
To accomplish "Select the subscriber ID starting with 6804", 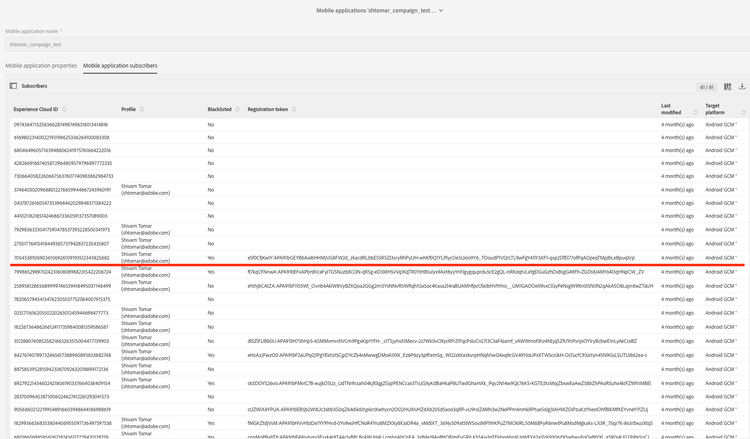I will (x=62, y=151).
